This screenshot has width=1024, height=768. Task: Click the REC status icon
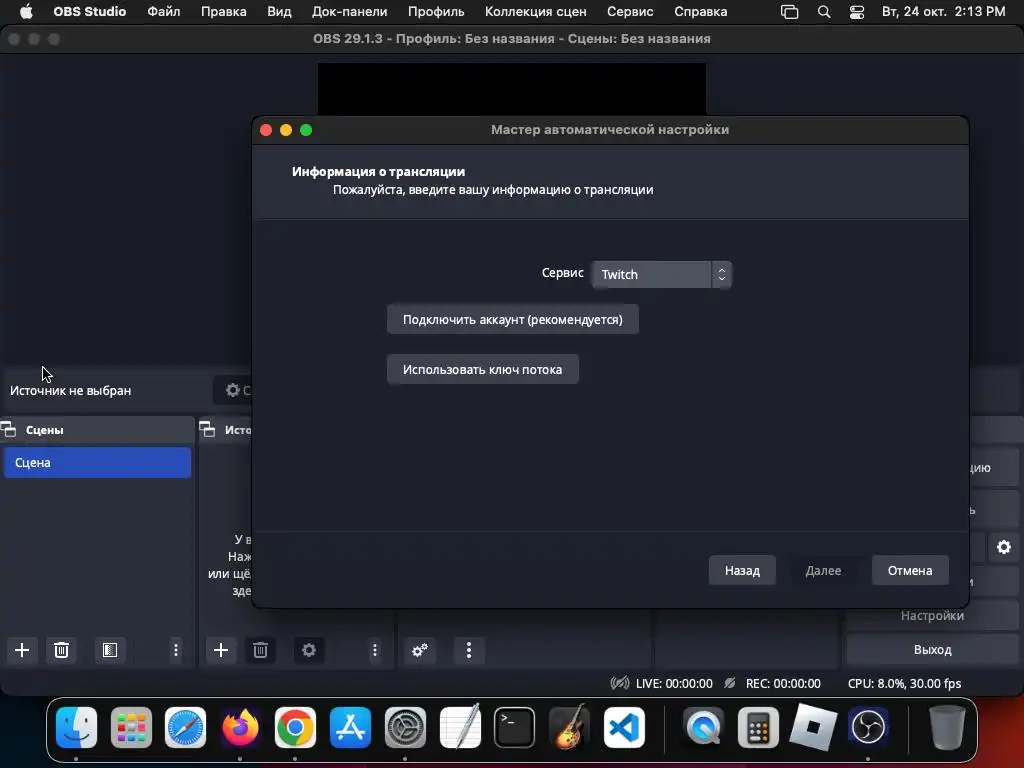[730, 683]
